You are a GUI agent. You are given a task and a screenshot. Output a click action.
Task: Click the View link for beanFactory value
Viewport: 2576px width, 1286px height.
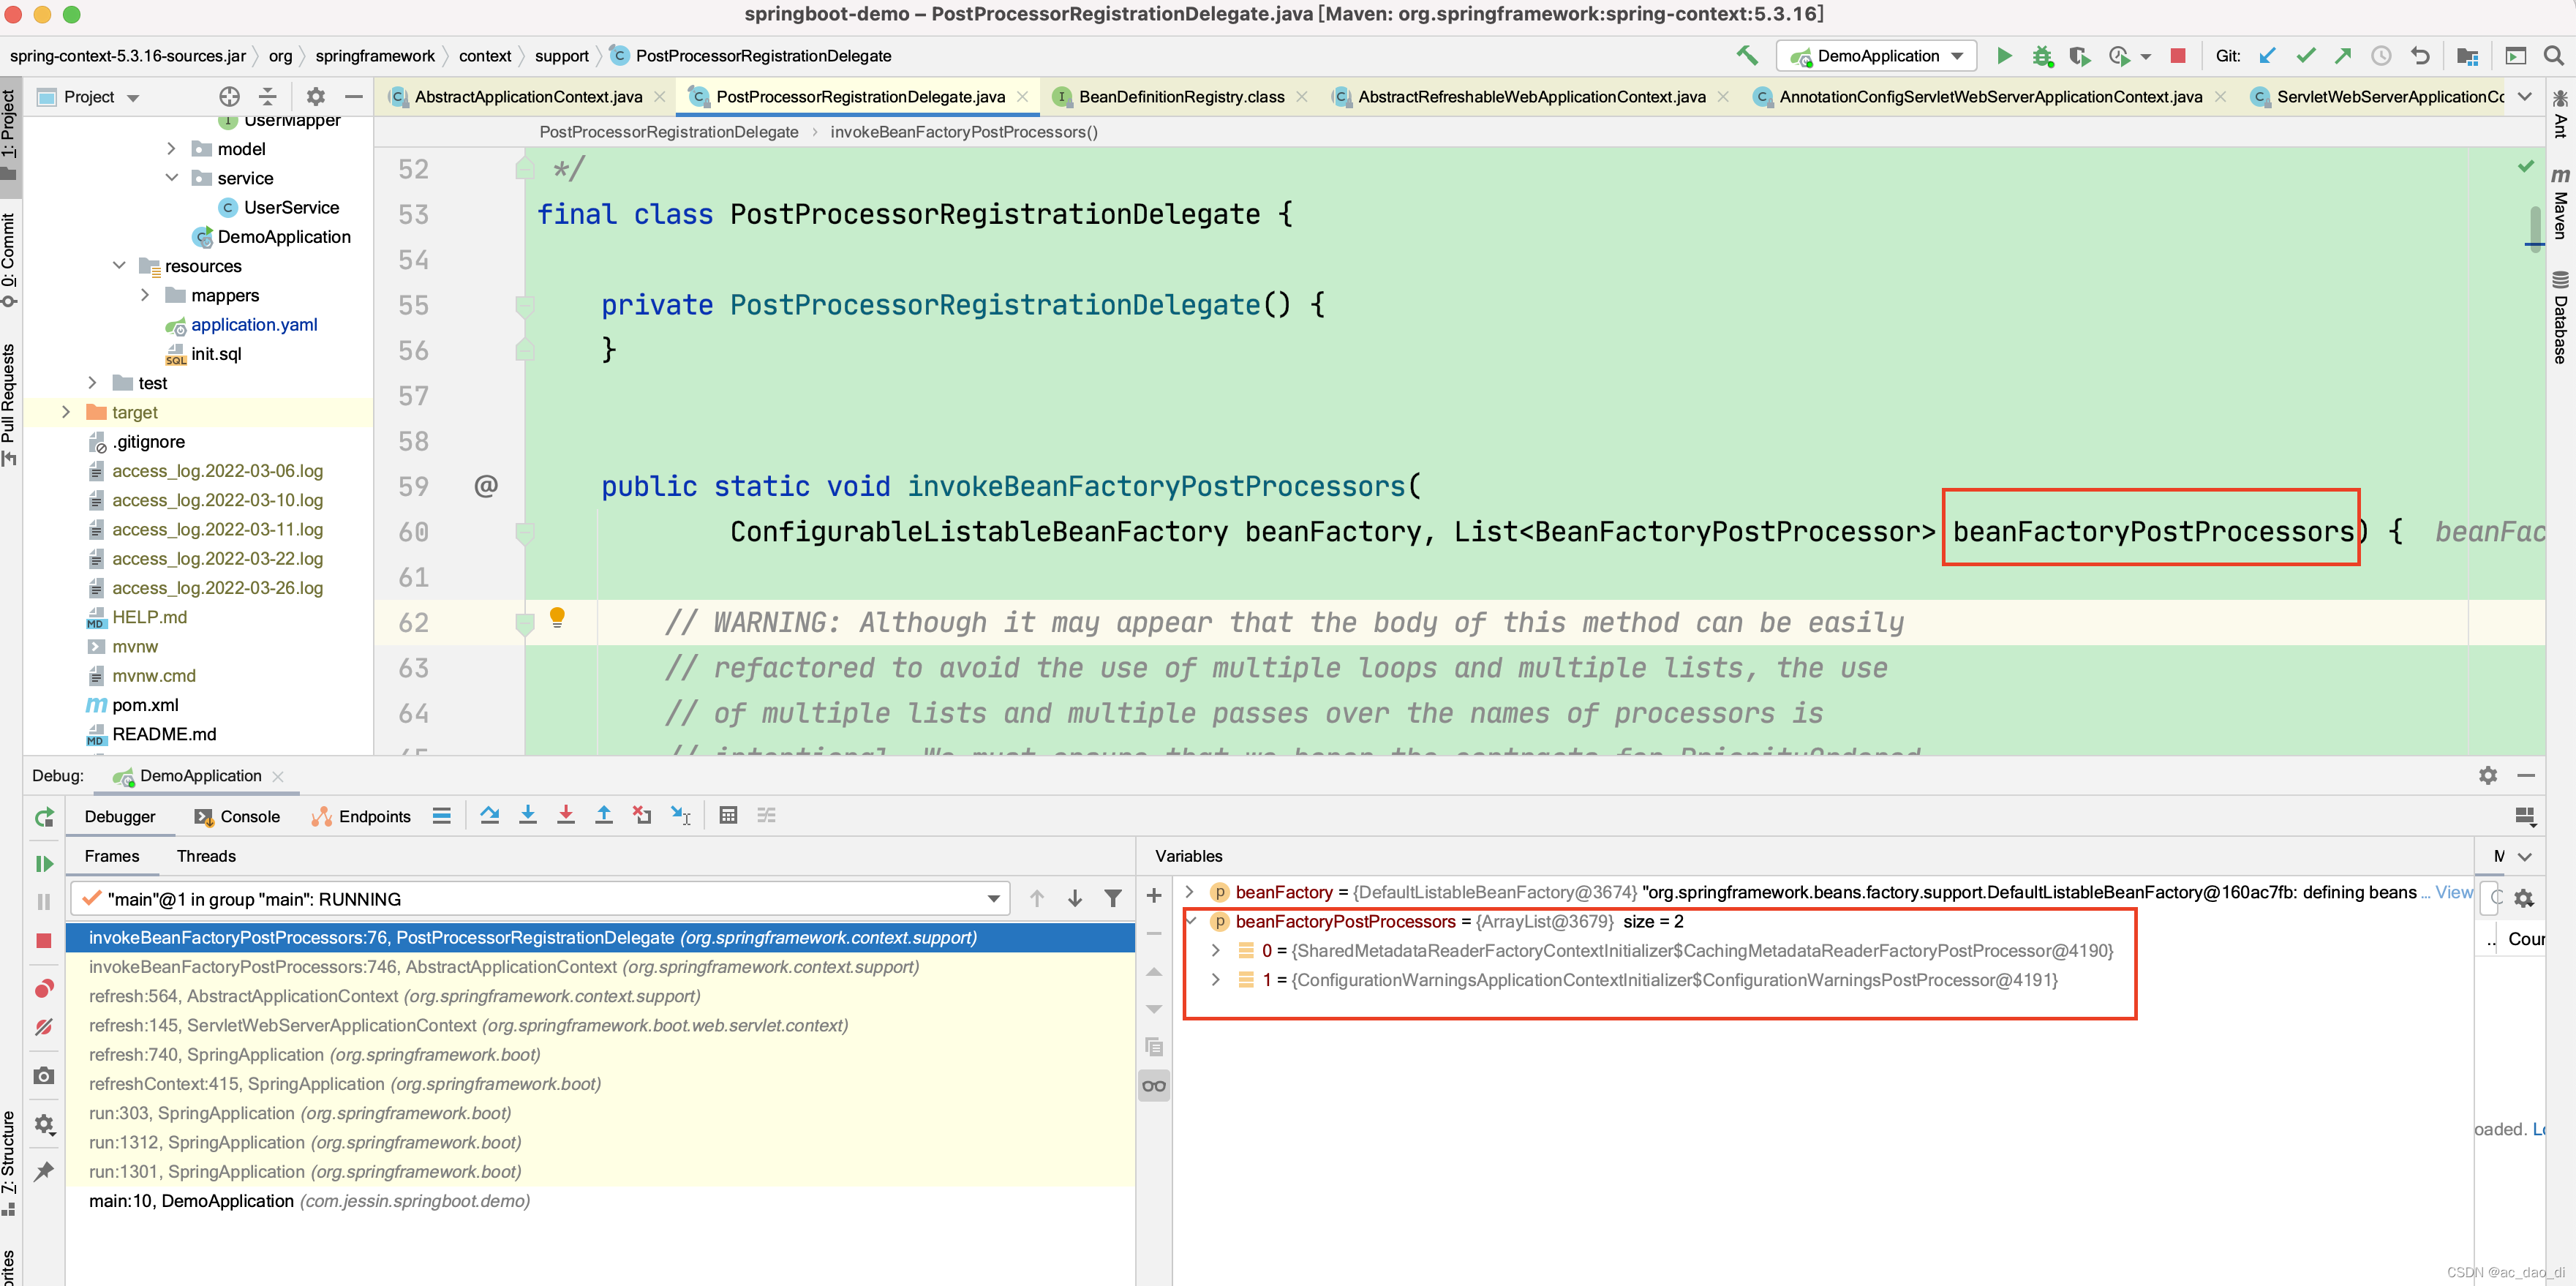tap(2453, 892)
